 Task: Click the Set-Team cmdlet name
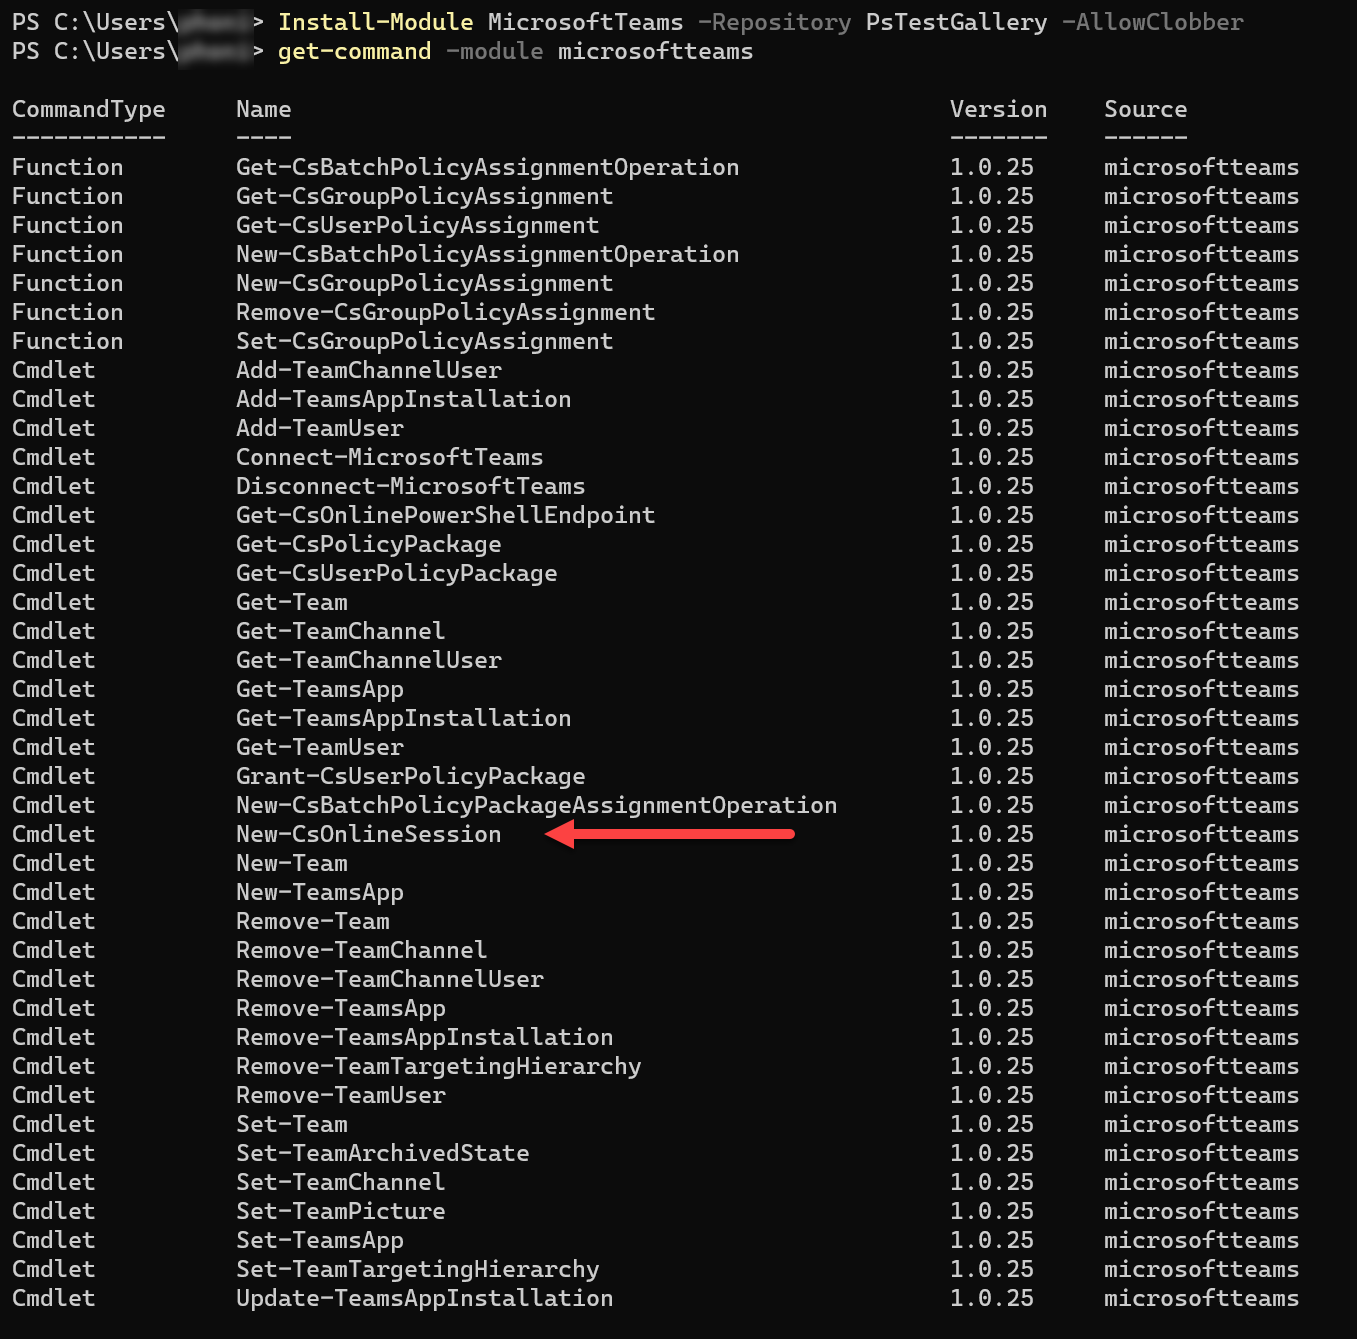pyautogui.click(x=292, y=1124)
